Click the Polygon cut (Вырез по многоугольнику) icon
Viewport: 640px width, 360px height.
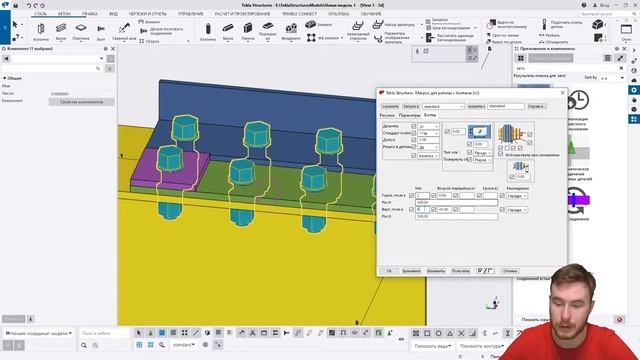tap(490, 25)
